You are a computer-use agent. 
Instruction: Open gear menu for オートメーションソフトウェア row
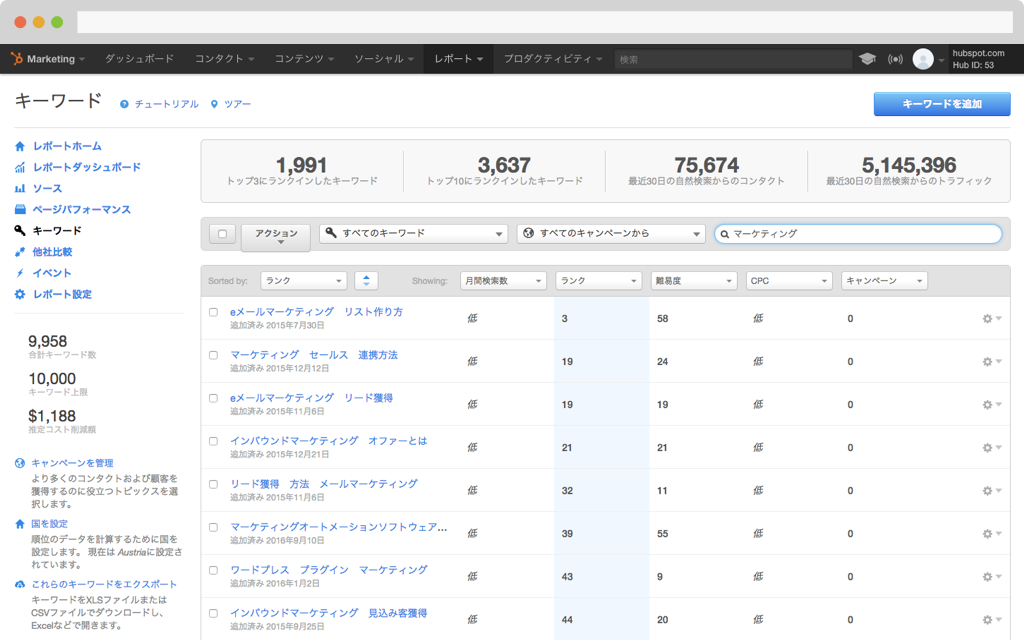coord(991,534)
